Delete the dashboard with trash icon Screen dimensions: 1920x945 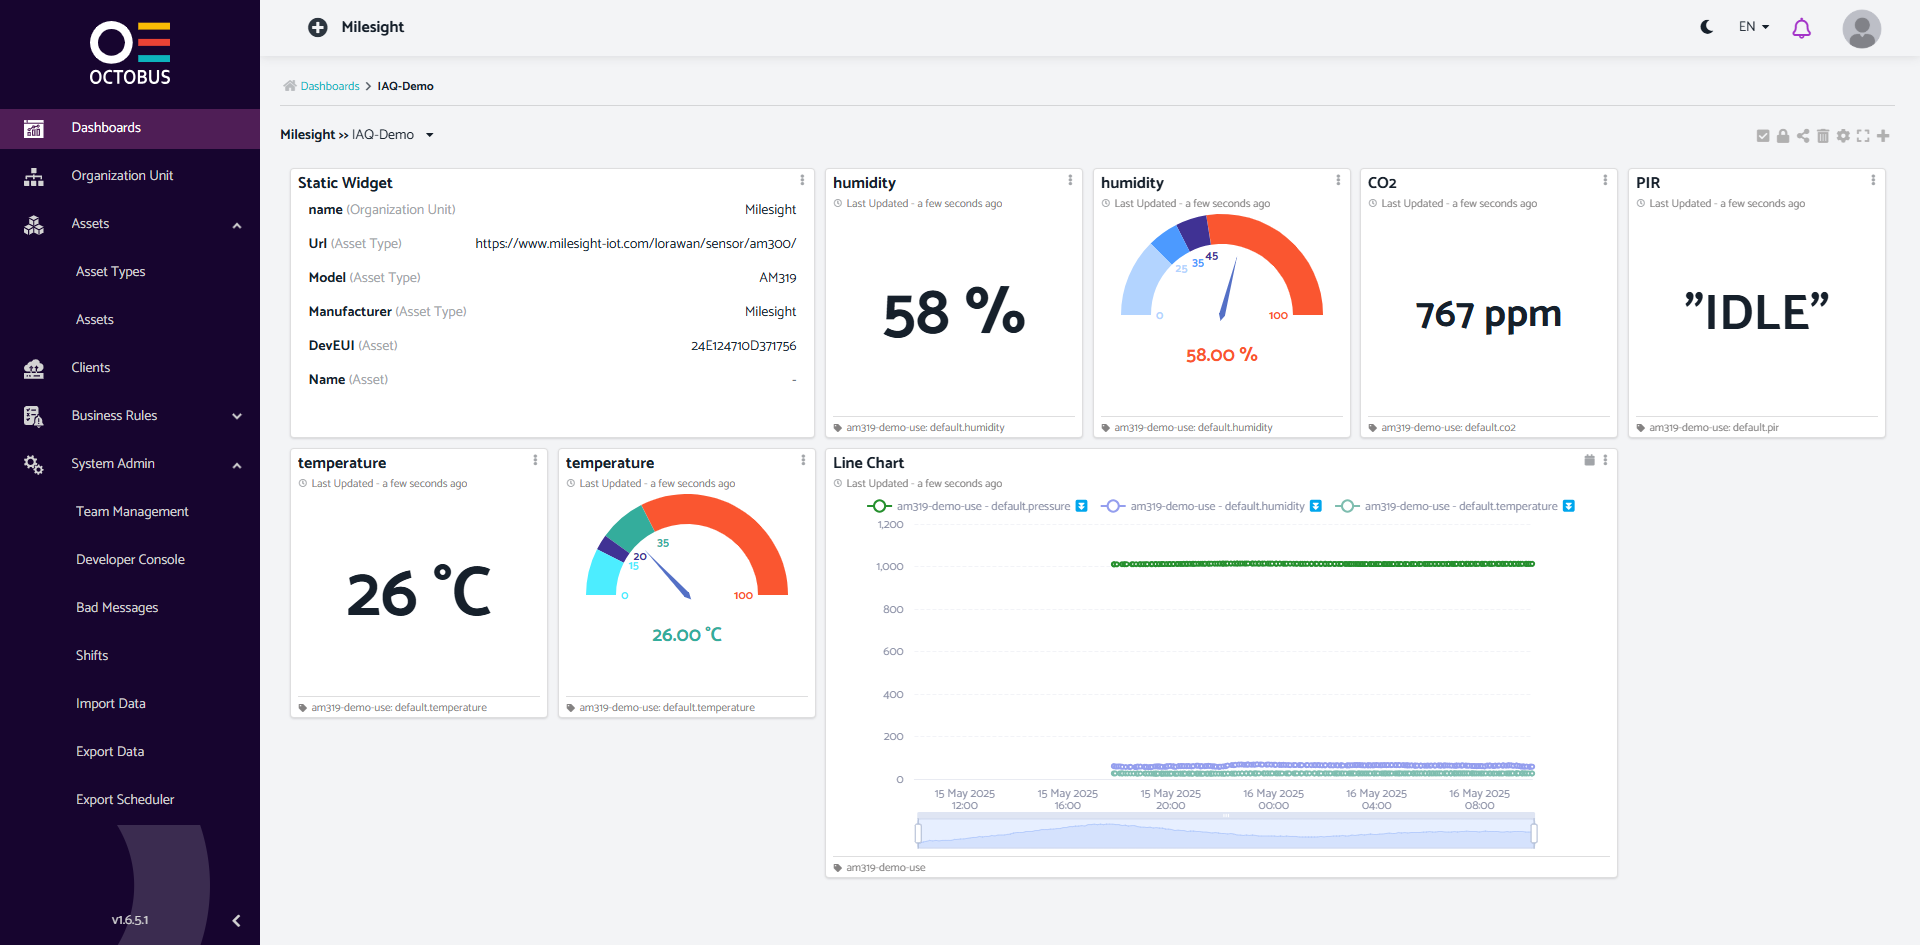tap(1823, 136)
